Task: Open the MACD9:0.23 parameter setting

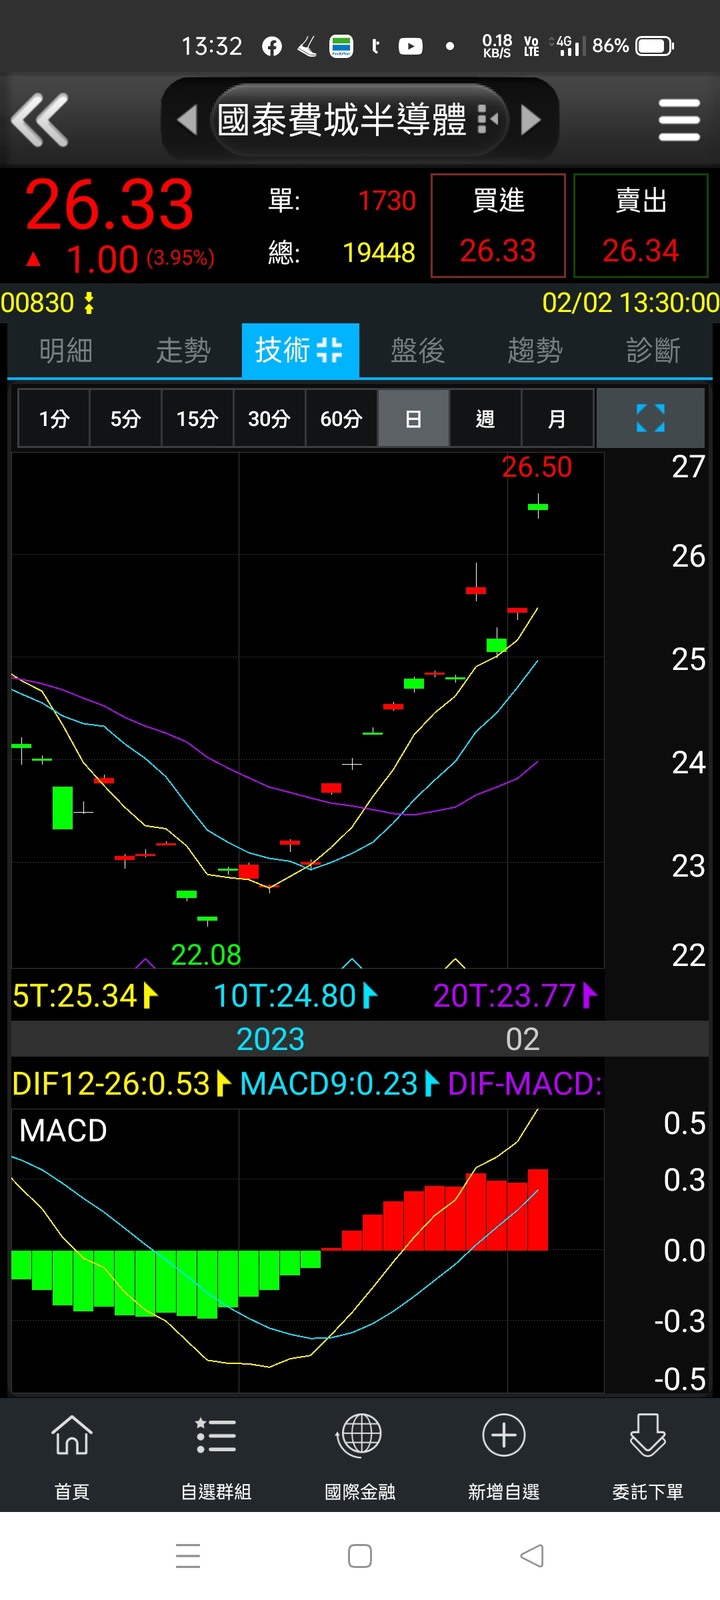Action: [x=339, y=1084]
